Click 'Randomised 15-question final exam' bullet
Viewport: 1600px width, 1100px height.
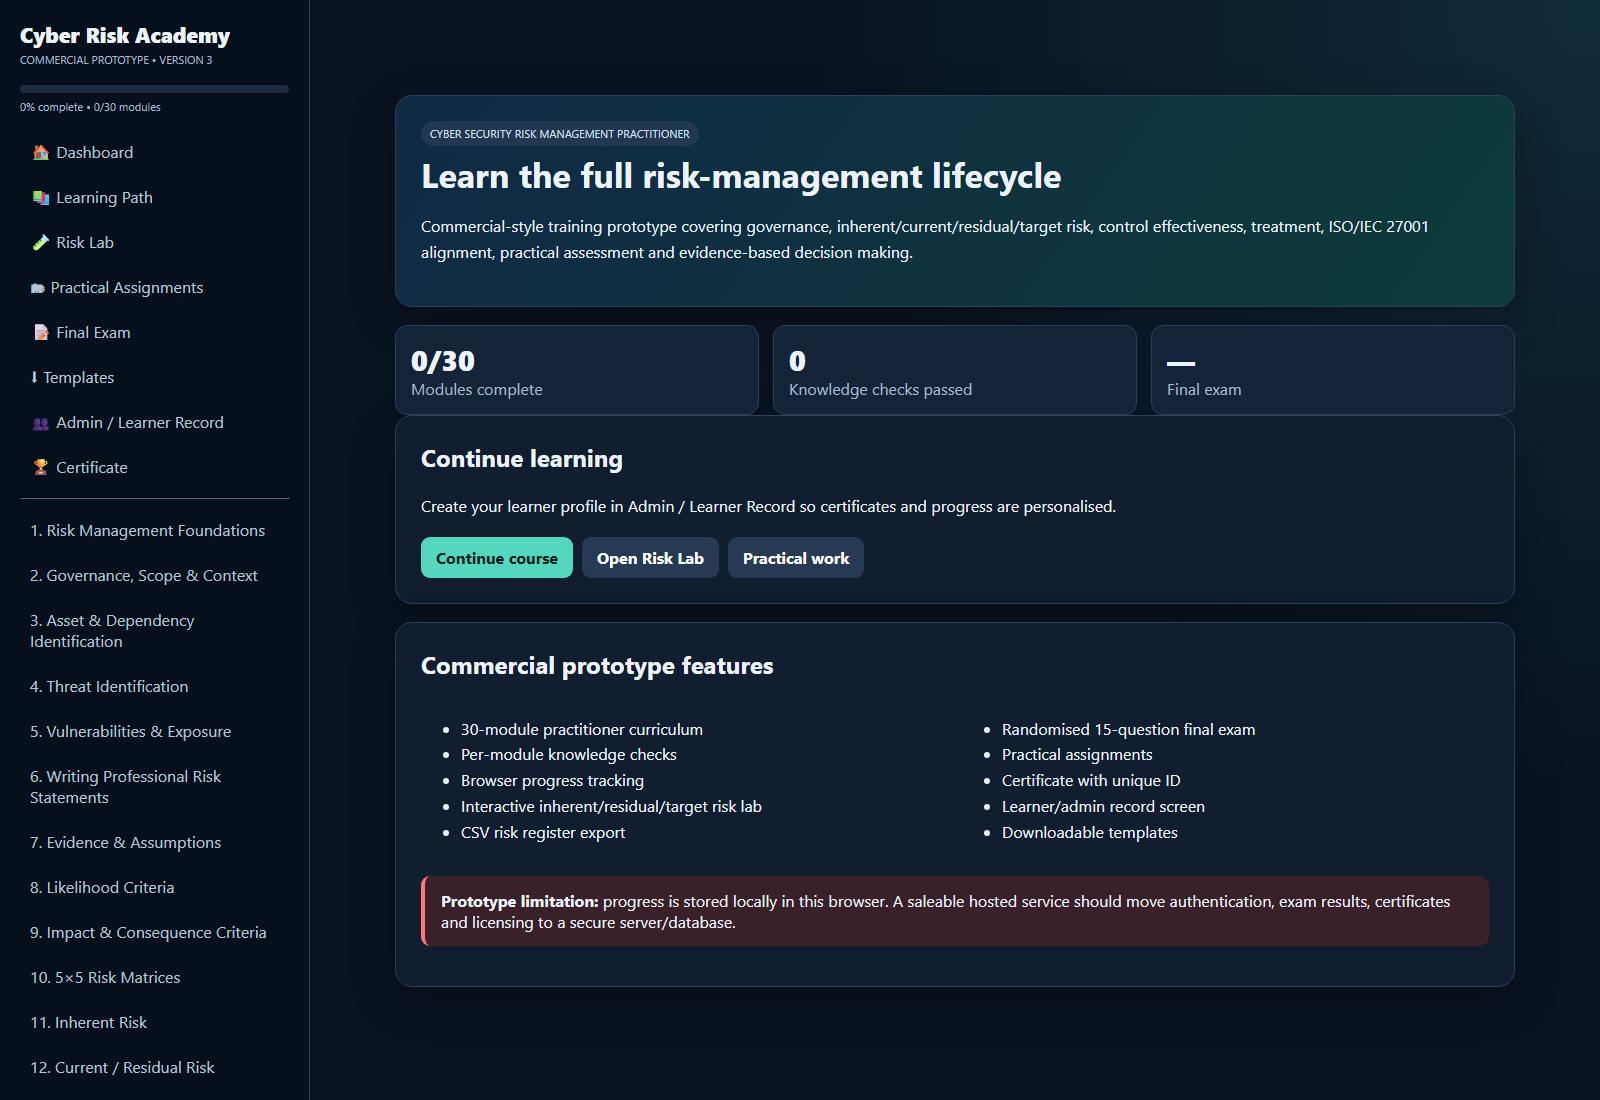tap(1129, 730)
